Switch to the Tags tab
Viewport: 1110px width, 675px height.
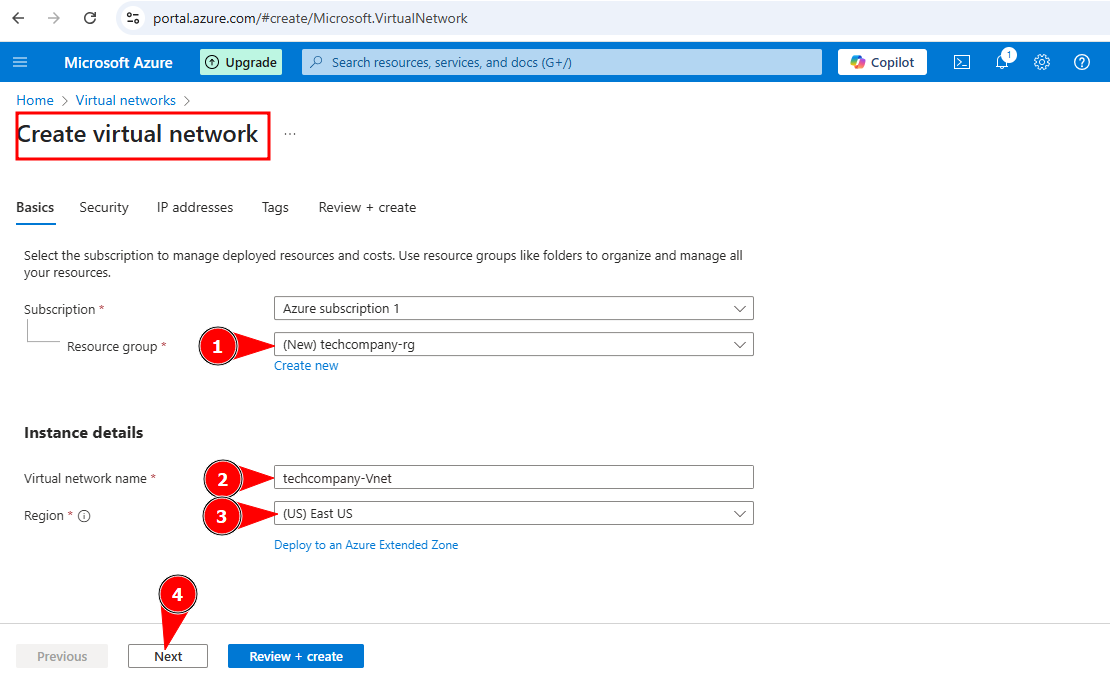[275, 207]
